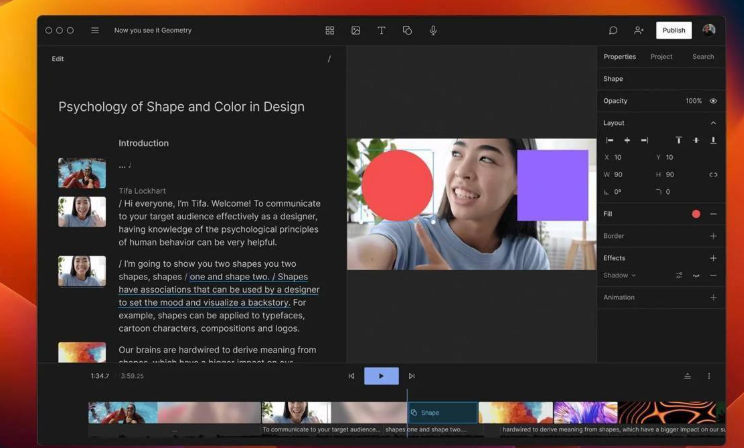
Task: Click the project title 'Now you see it Geometry'
Action: (x=153, y=30)
